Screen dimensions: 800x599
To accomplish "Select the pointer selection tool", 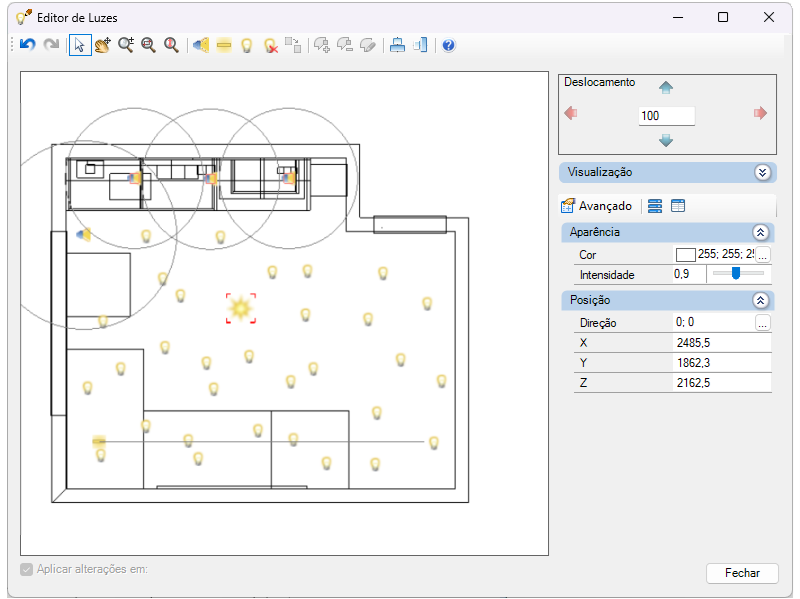I will (x=80, y=45).
